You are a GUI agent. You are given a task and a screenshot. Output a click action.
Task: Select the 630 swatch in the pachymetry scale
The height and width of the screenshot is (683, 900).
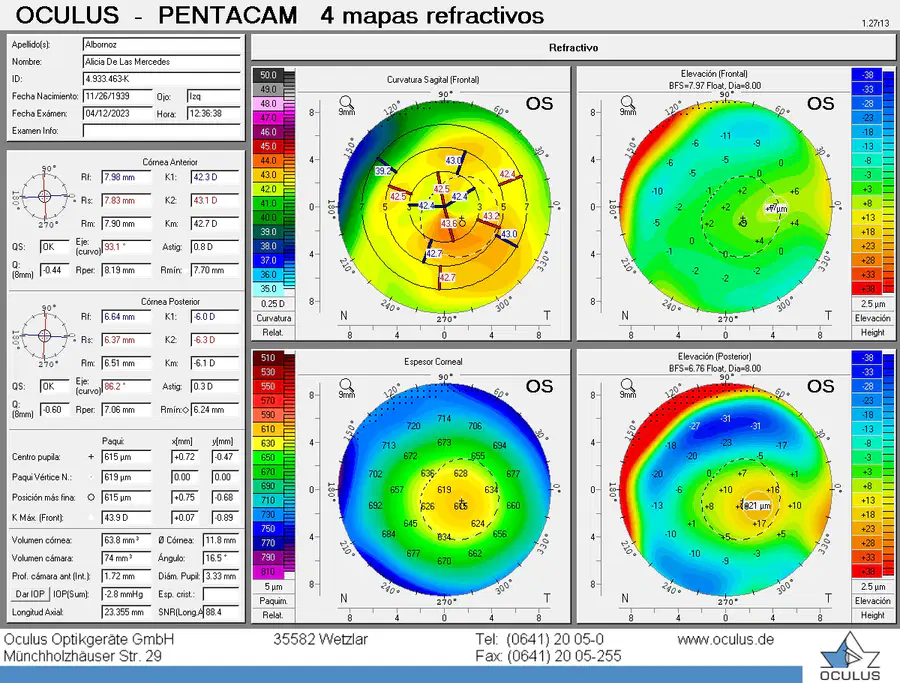(x=268, y=443)
